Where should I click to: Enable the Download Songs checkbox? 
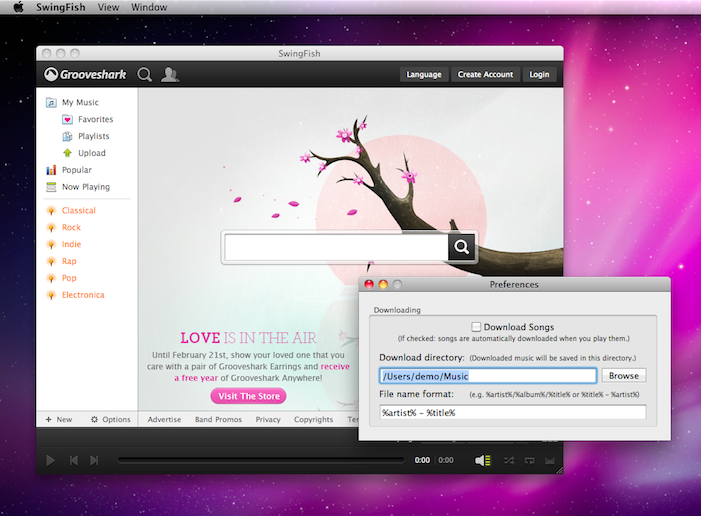click(x=476, y=327)
